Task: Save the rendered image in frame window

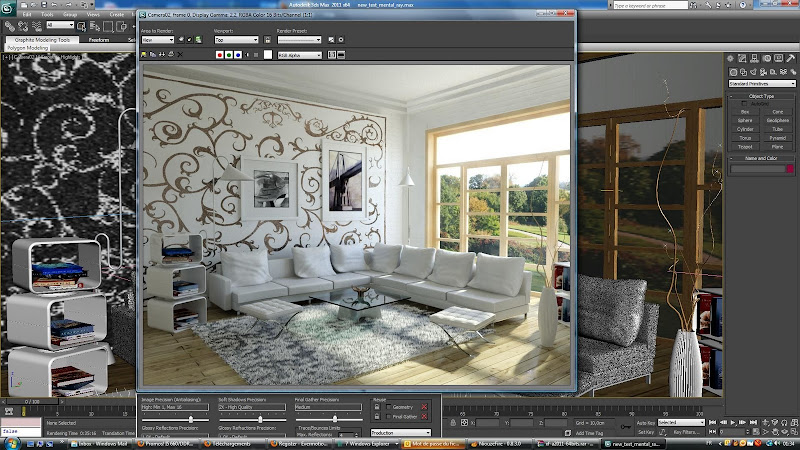Action: pos(144,55)
